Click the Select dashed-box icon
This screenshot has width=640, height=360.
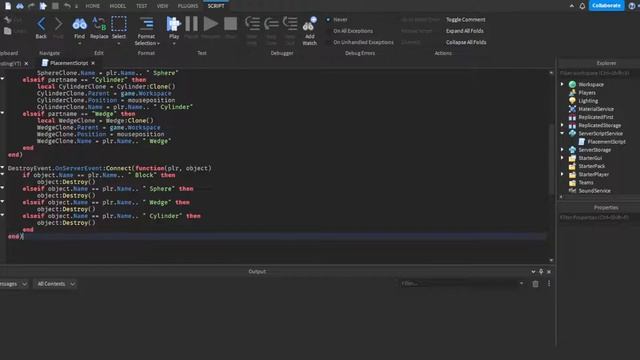(119, 24)
